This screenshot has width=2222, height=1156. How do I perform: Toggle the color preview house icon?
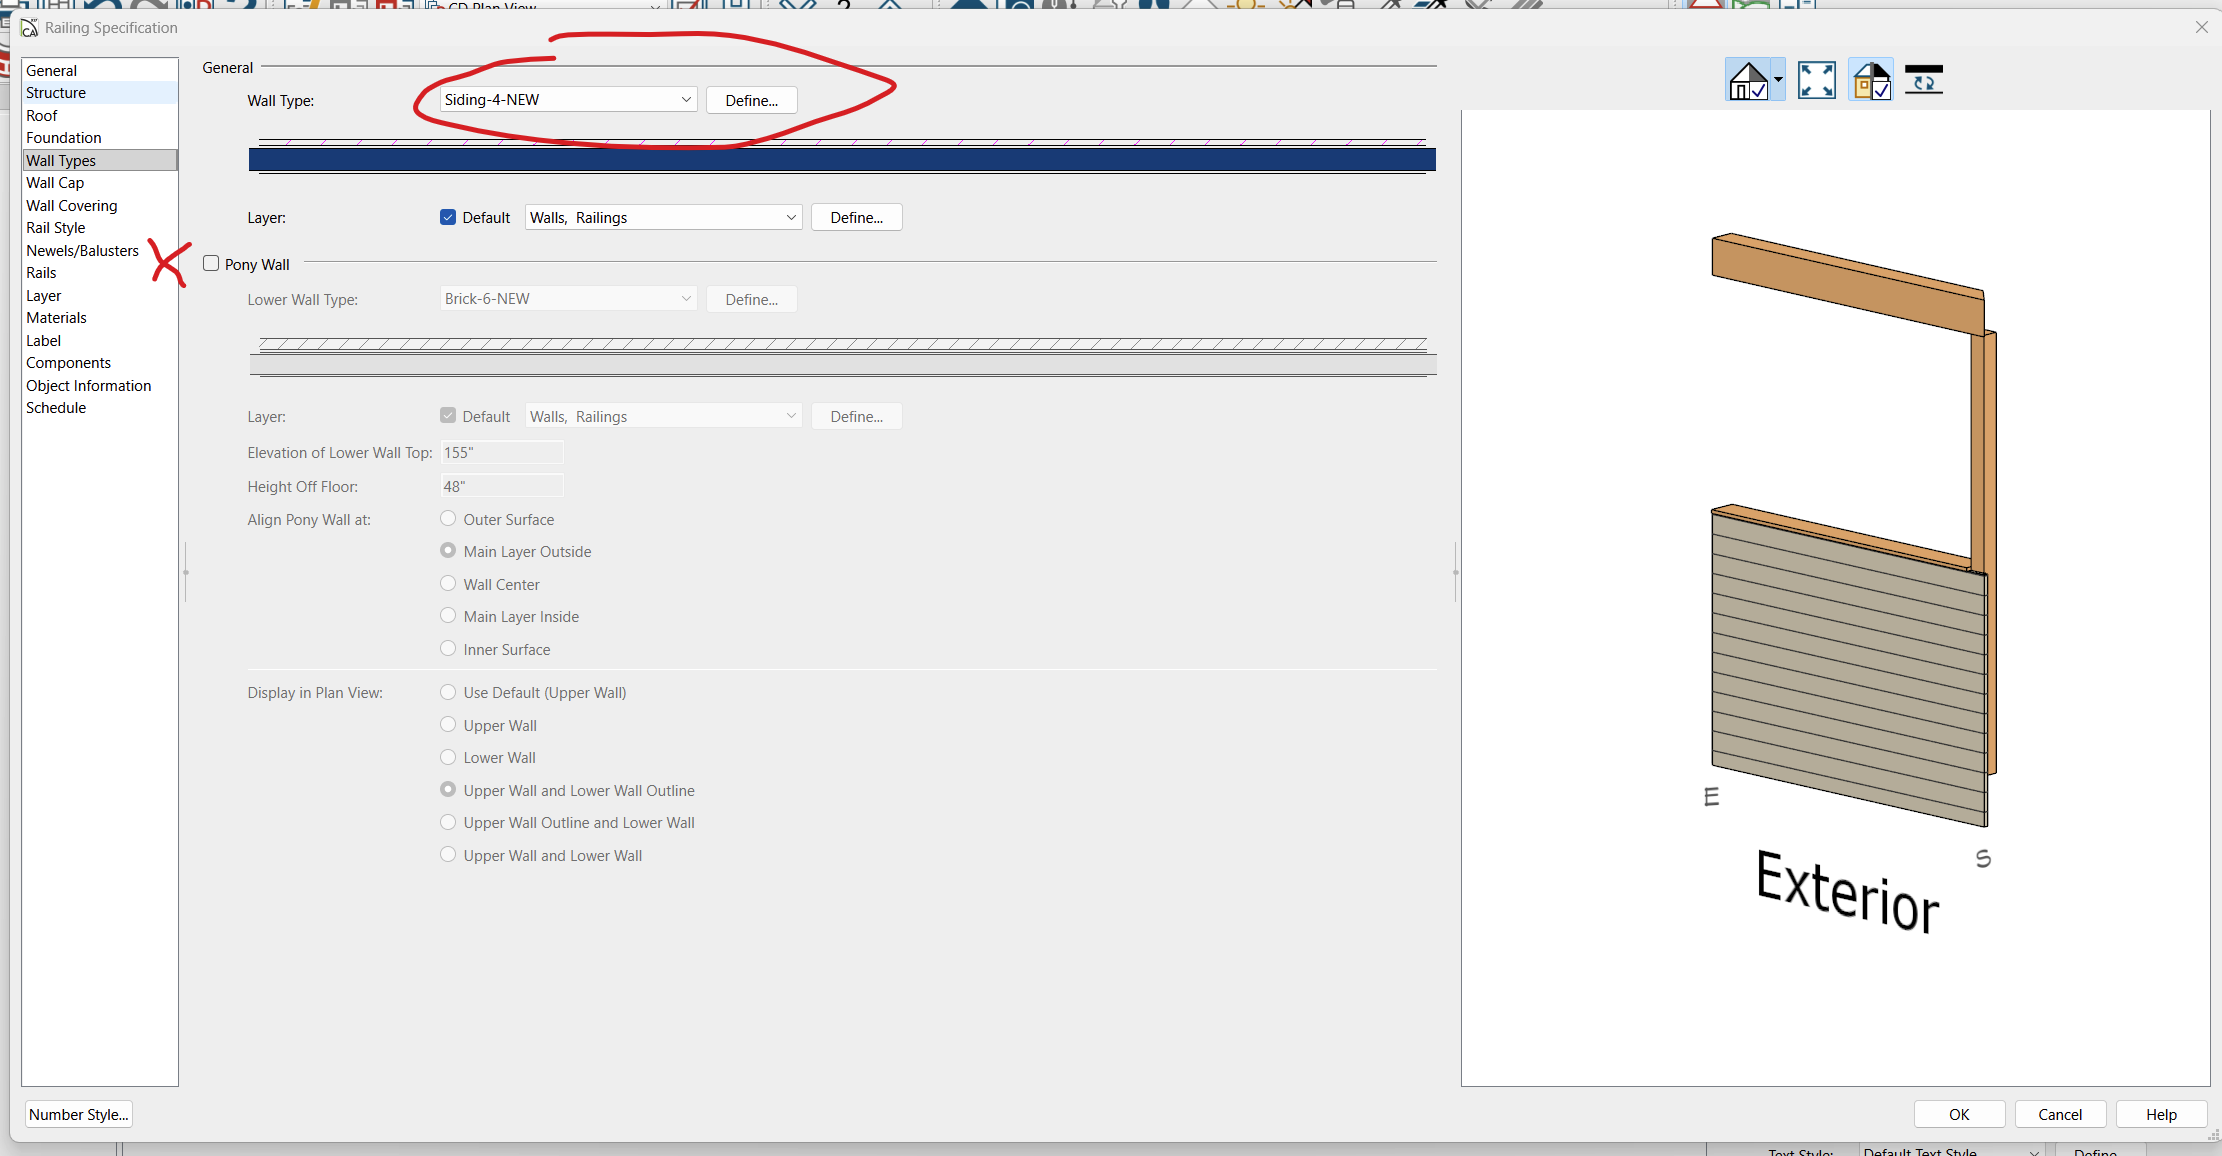1871,80
